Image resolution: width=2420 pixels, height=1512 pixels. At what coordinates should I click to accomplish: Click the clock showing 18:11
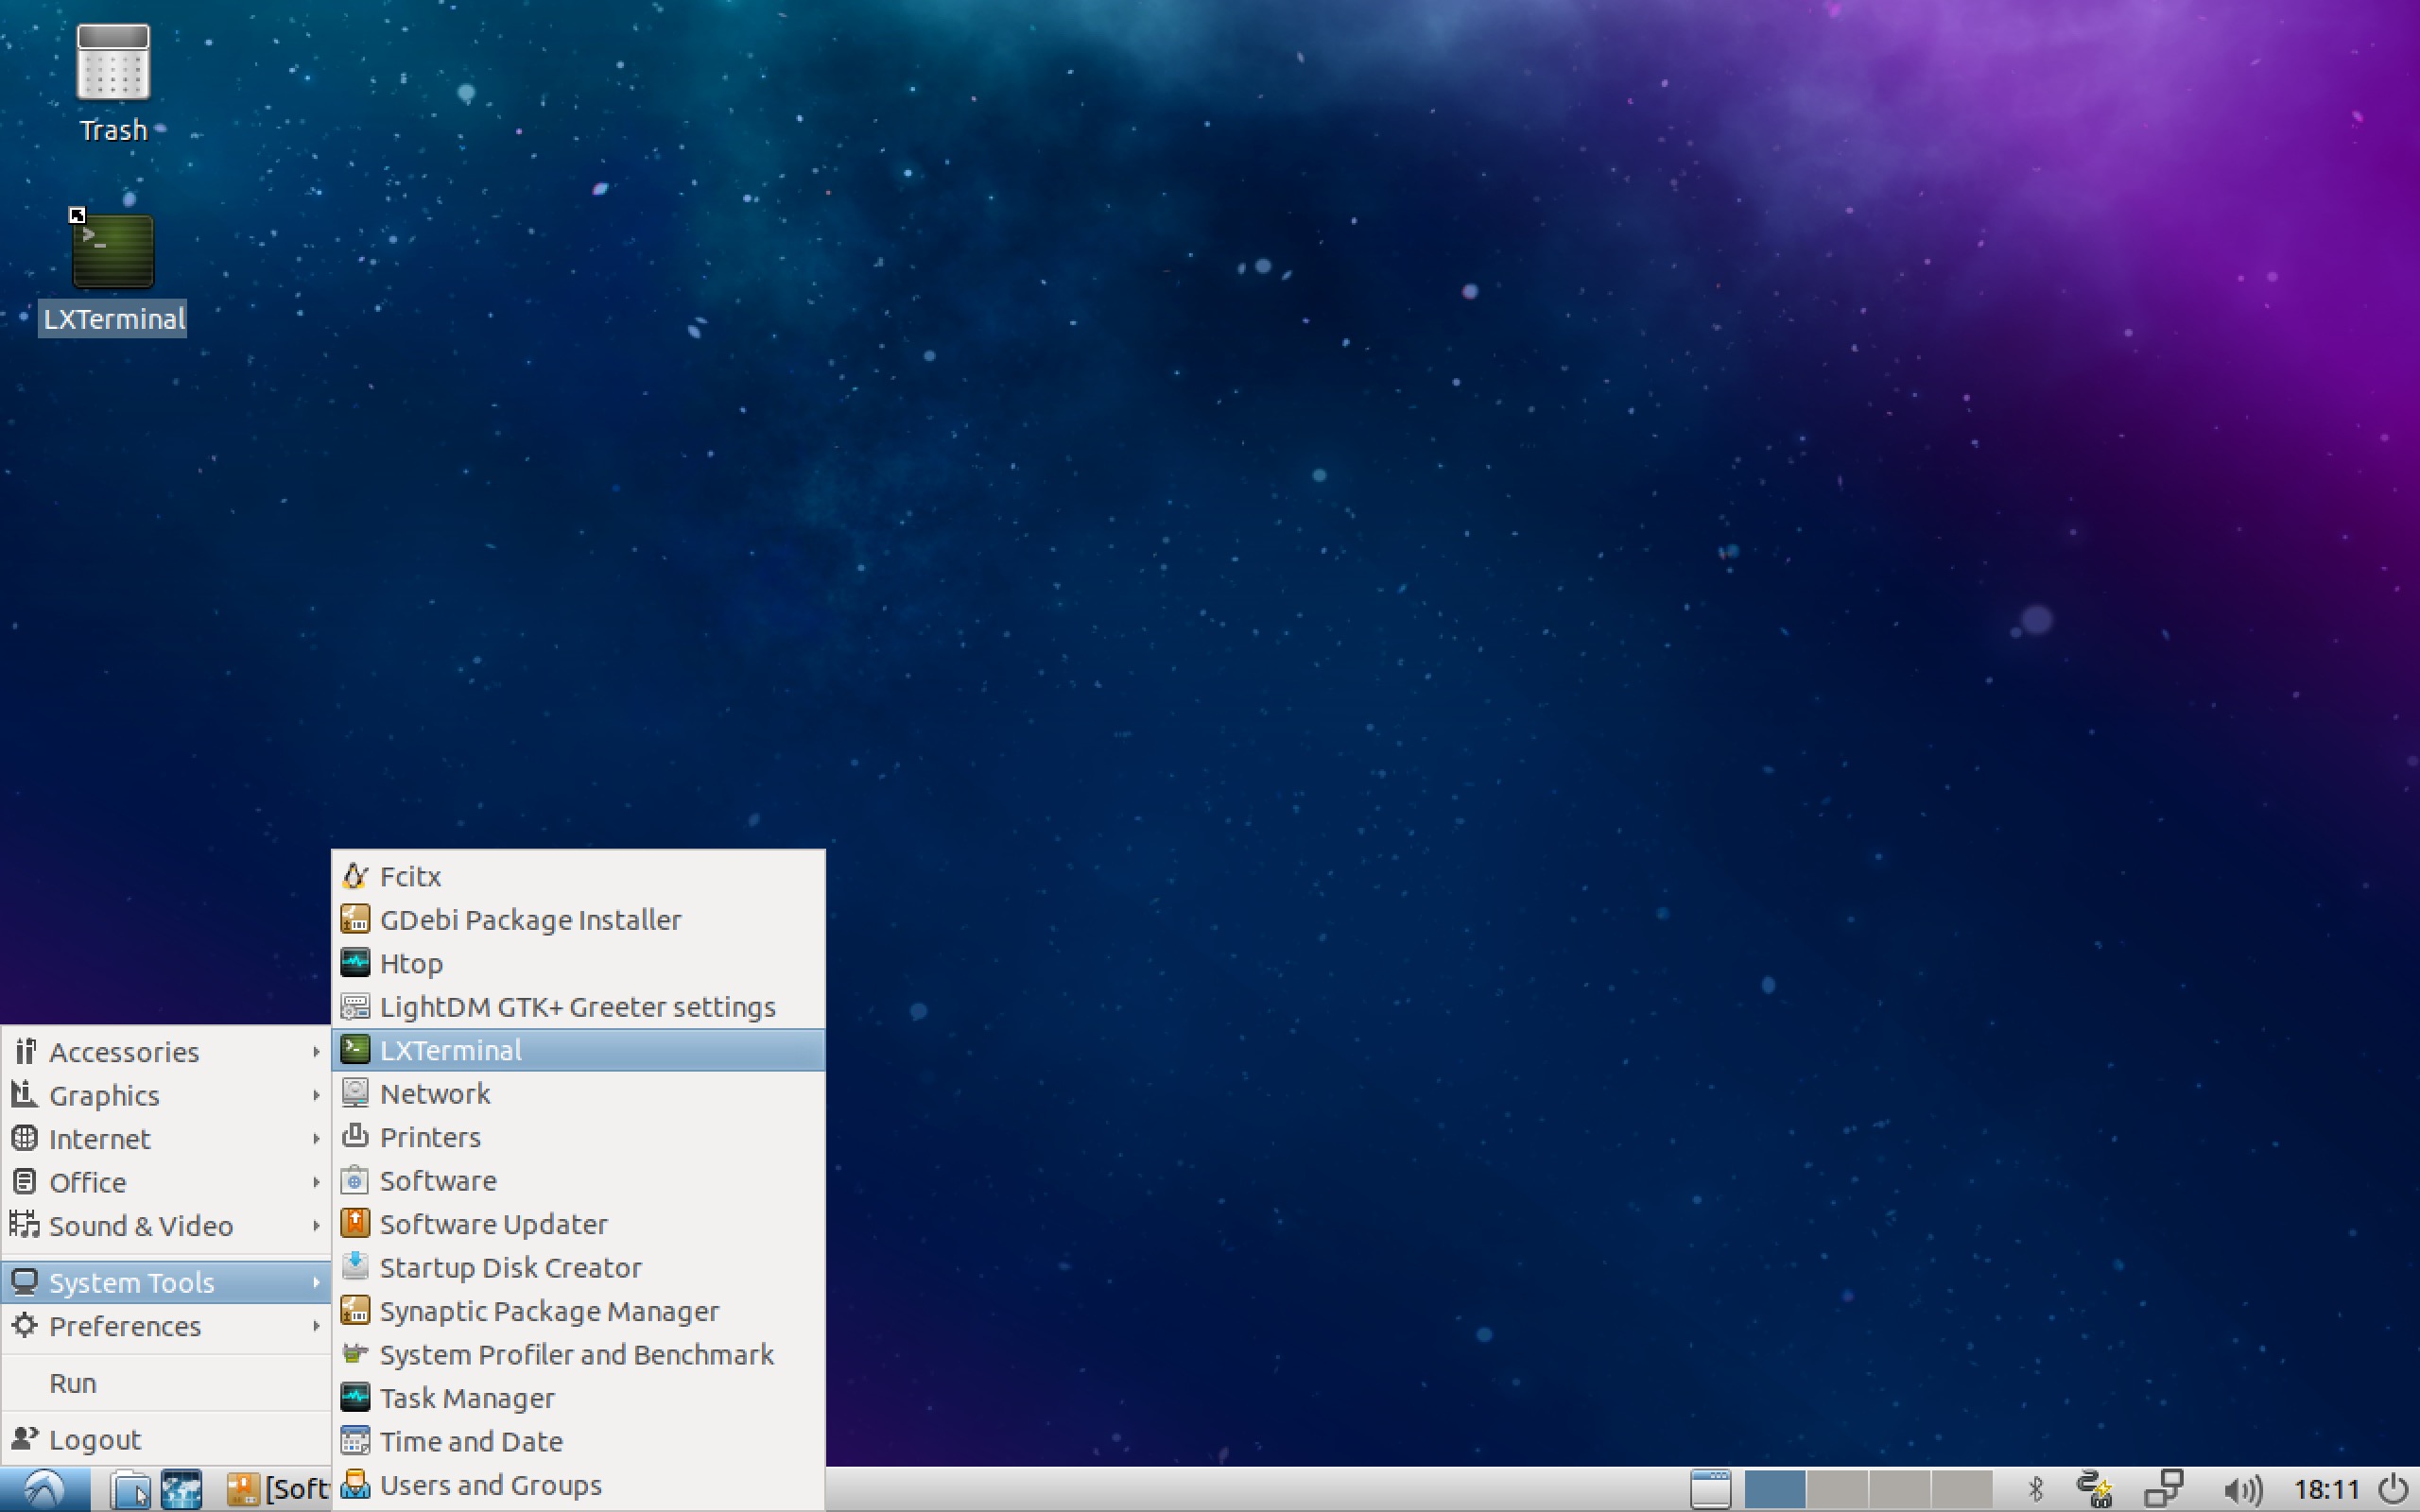[2326, 1490]
